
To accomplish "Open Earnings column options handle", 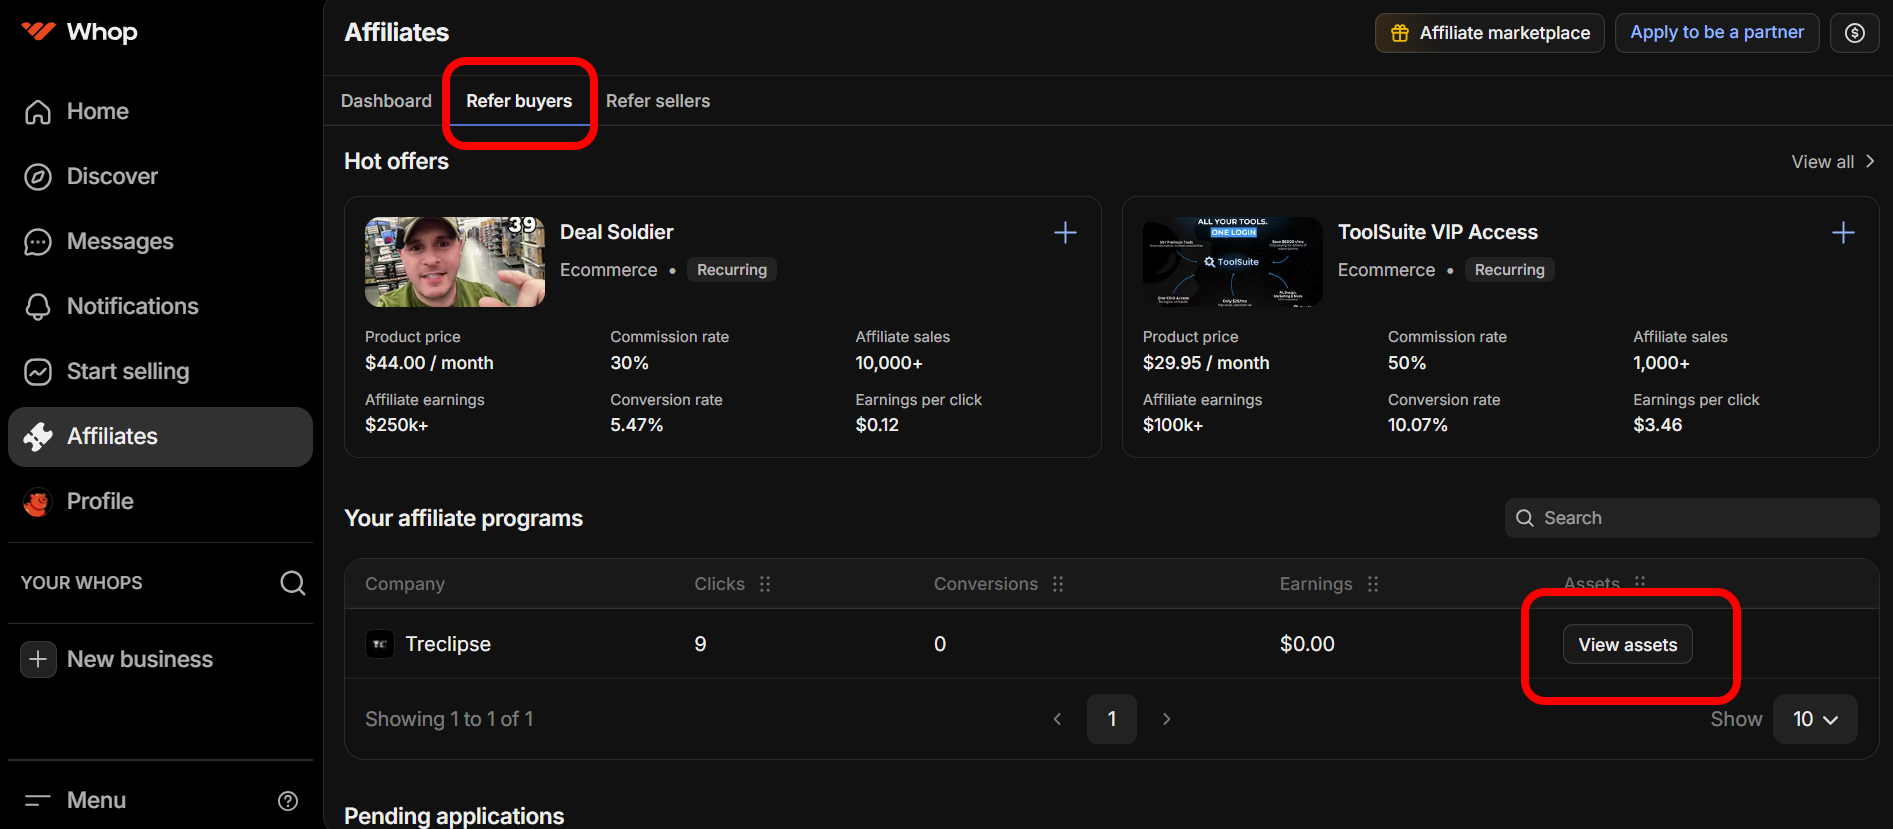I will (x=1373, y=584).
